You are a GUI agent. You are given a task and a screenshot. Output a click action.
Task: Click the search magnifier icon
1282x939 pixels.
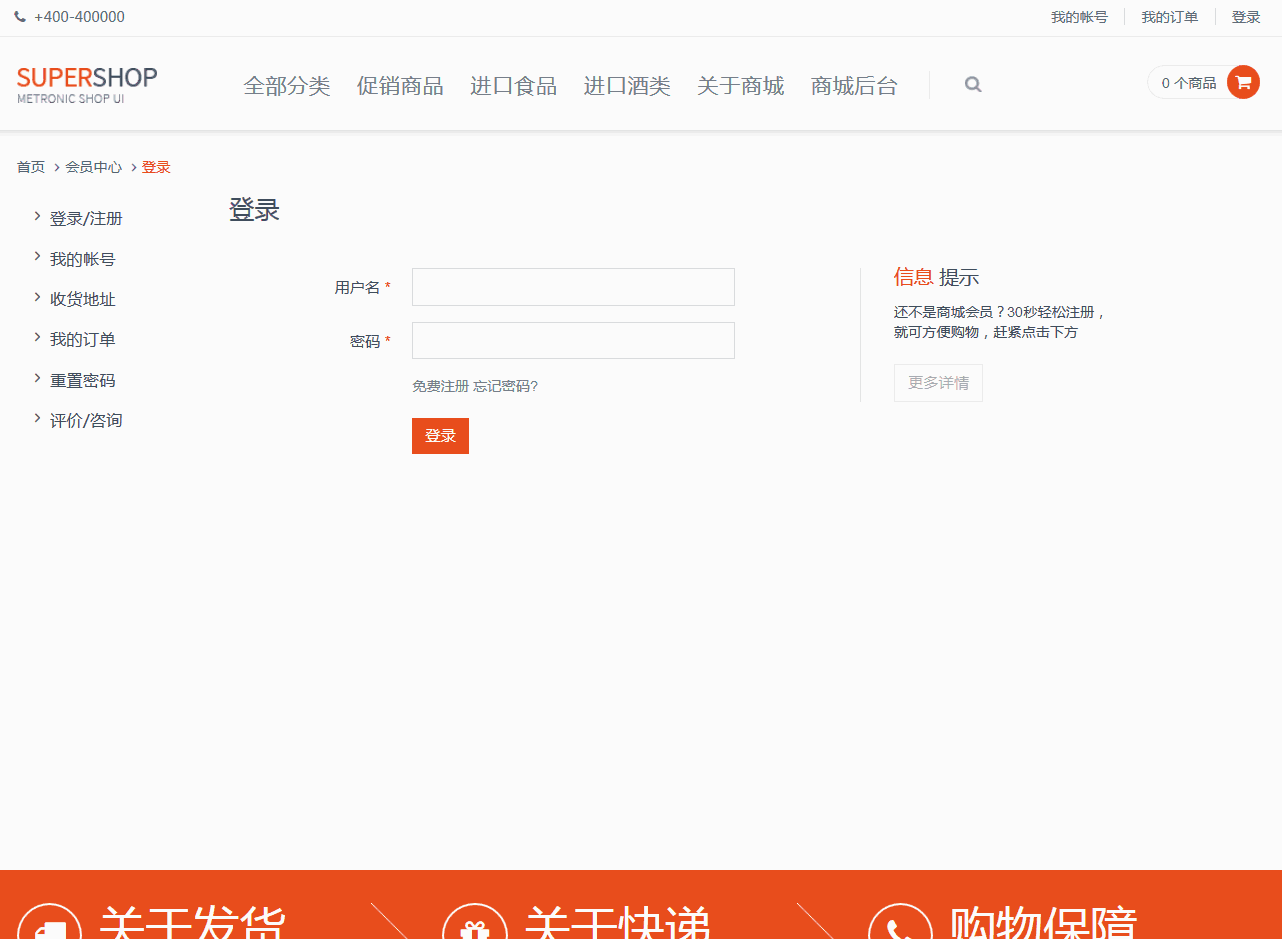973,85
